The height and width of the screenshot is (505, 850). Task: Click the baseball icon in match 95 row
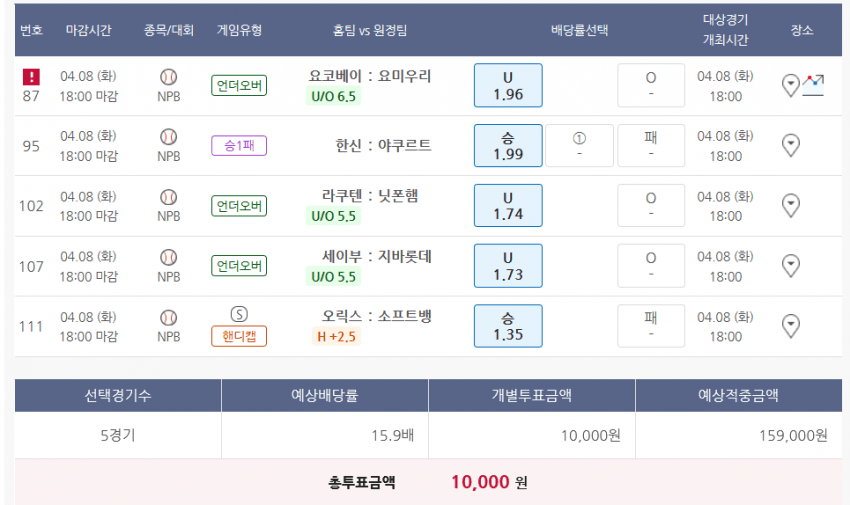[x=169, y=137]
